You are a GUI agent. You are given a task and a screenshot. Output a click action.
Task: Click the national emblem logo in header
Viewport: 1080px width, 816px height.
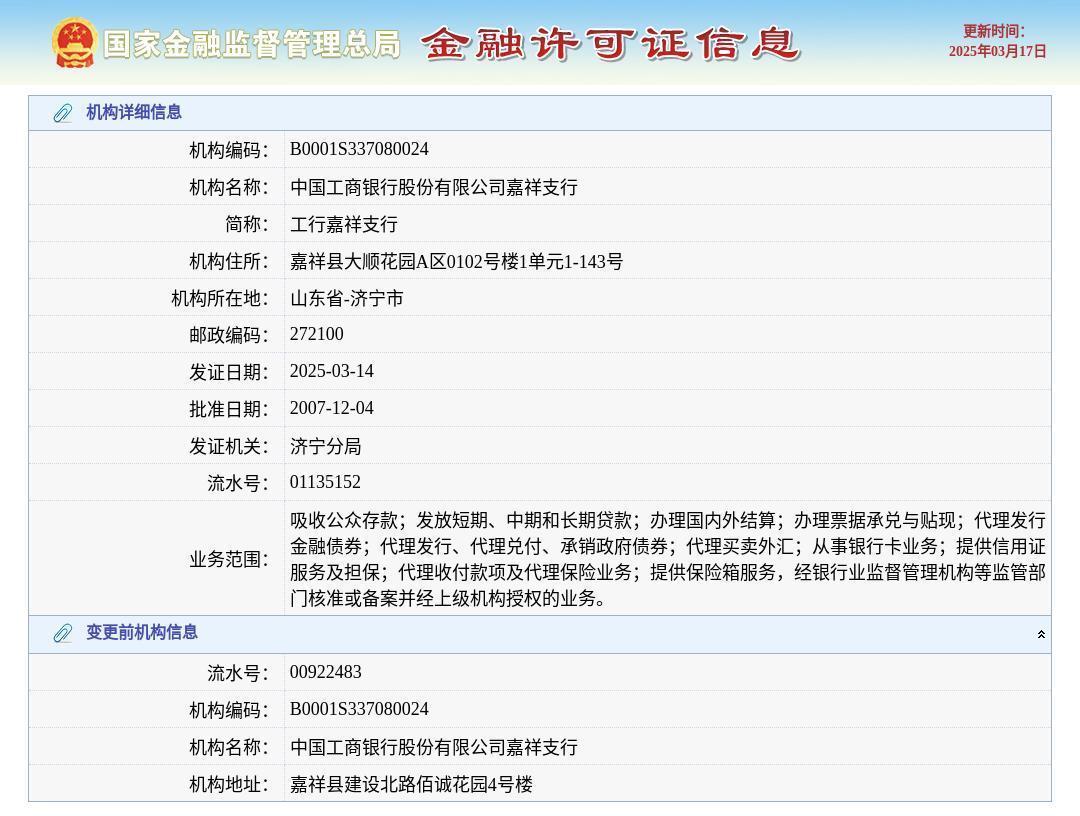[x=75, y=43]
